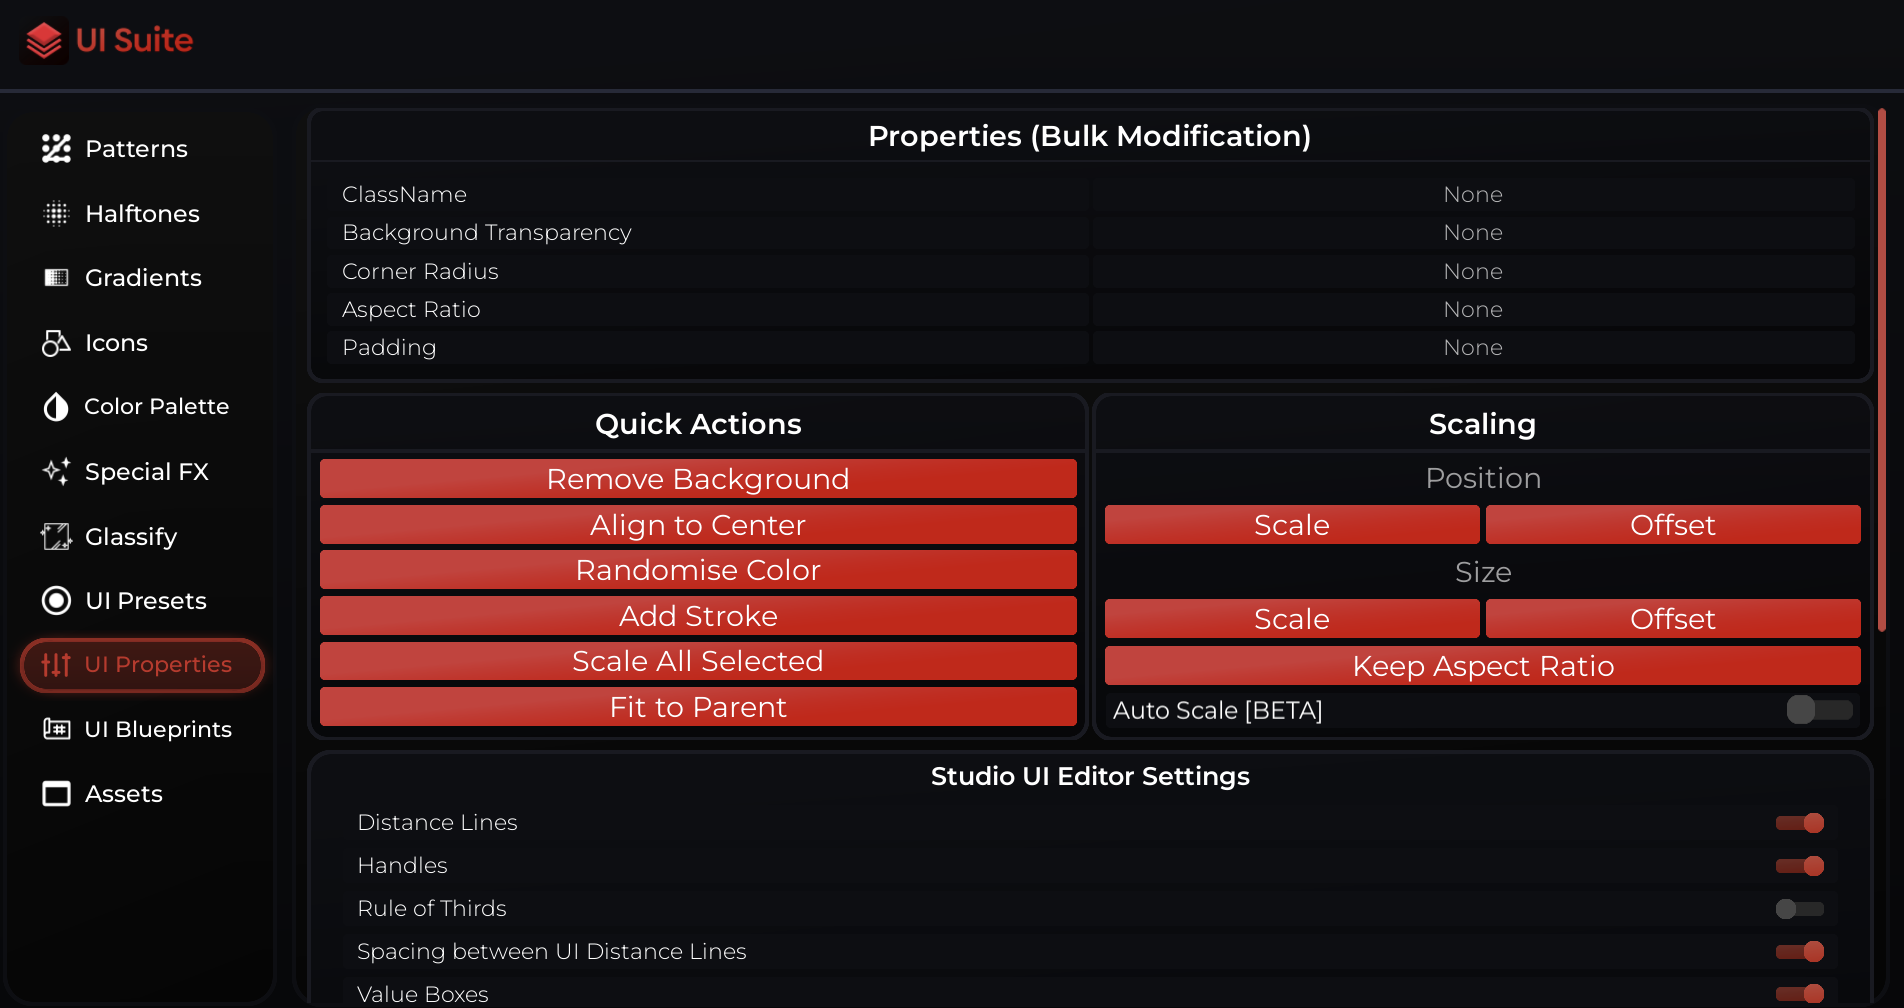Enable Auto Scale [BETA]
This screenshot has height=1008, width=1904.
(x=1819, y=710)
